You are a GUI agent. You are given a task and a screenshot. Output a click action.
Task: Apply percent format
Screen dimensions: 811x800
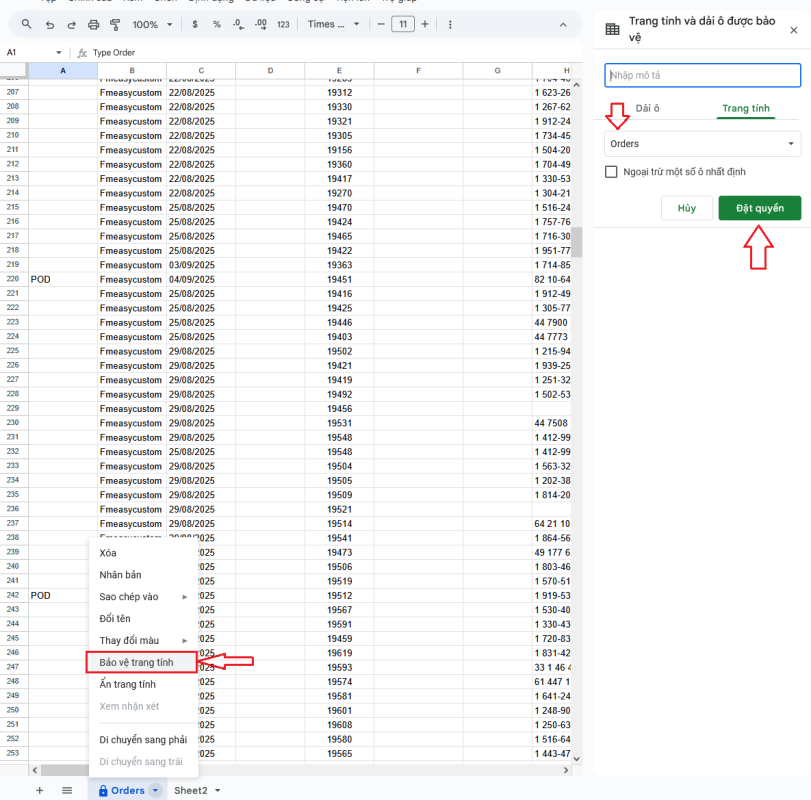click(216, 24)
